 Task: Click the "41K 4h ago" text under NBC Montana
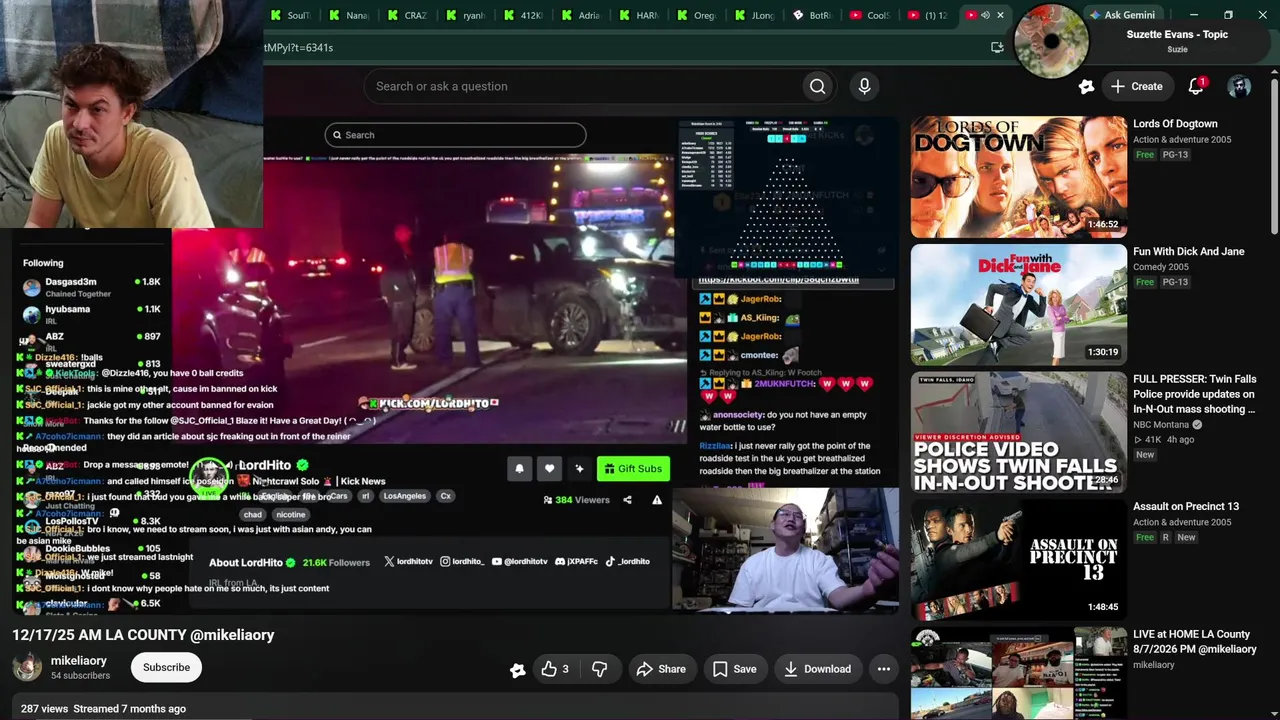1164,440
